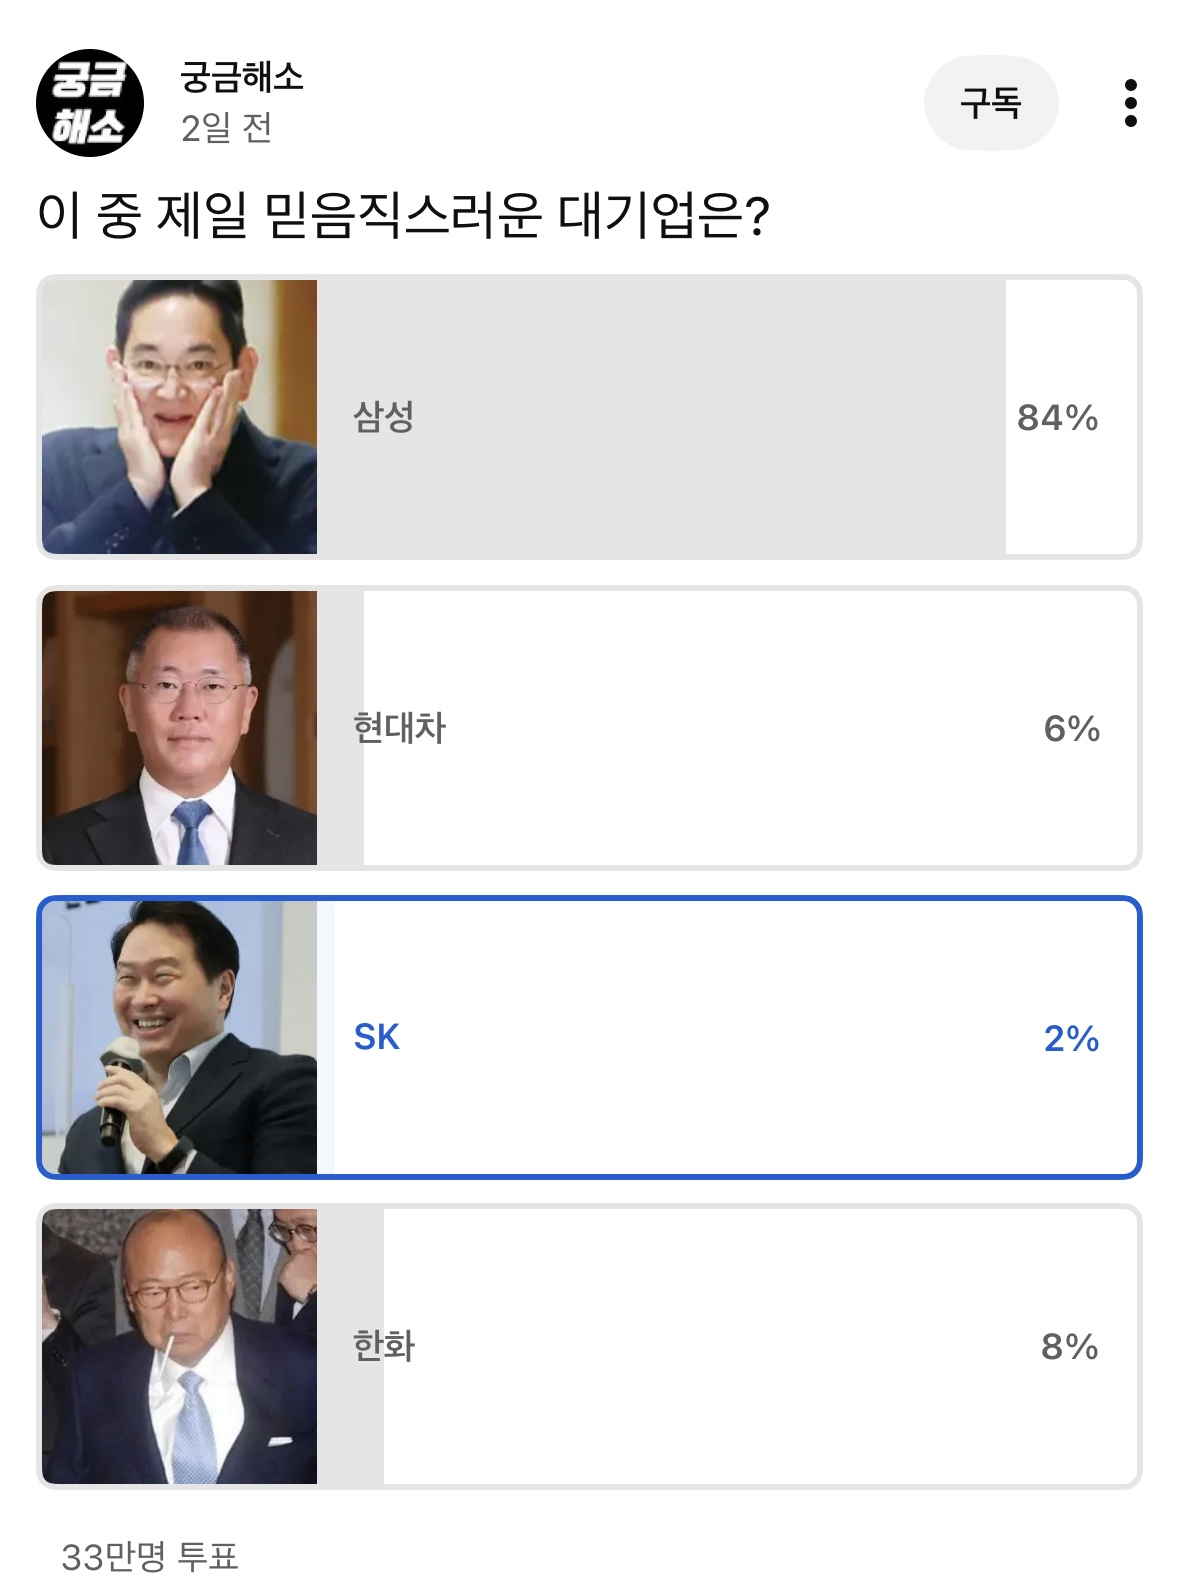Open the three-dot more options menu
1179x1588 pixels.
pyautogui.click(x=1131, y=103)
